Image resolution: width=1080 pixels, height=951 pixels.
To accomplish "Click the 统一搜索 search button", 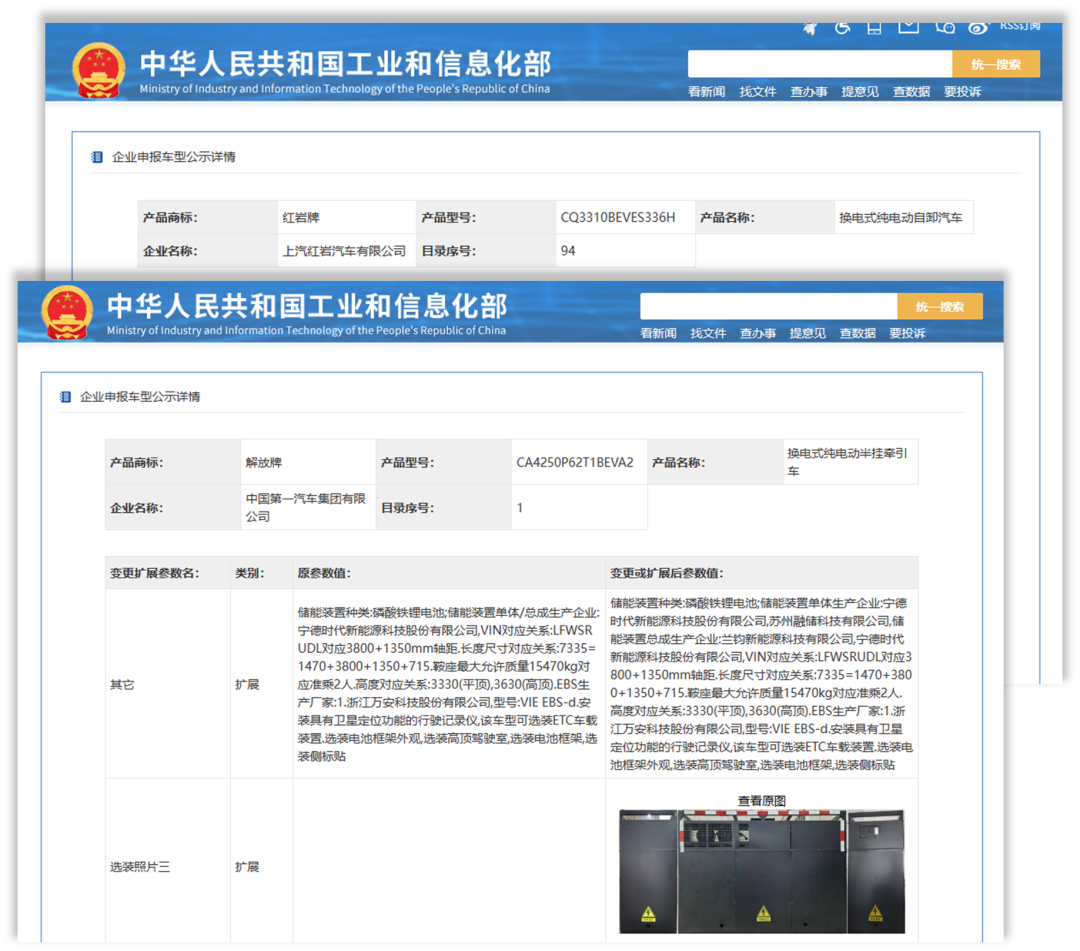I will pyautogui.click(x=939, y=306).
